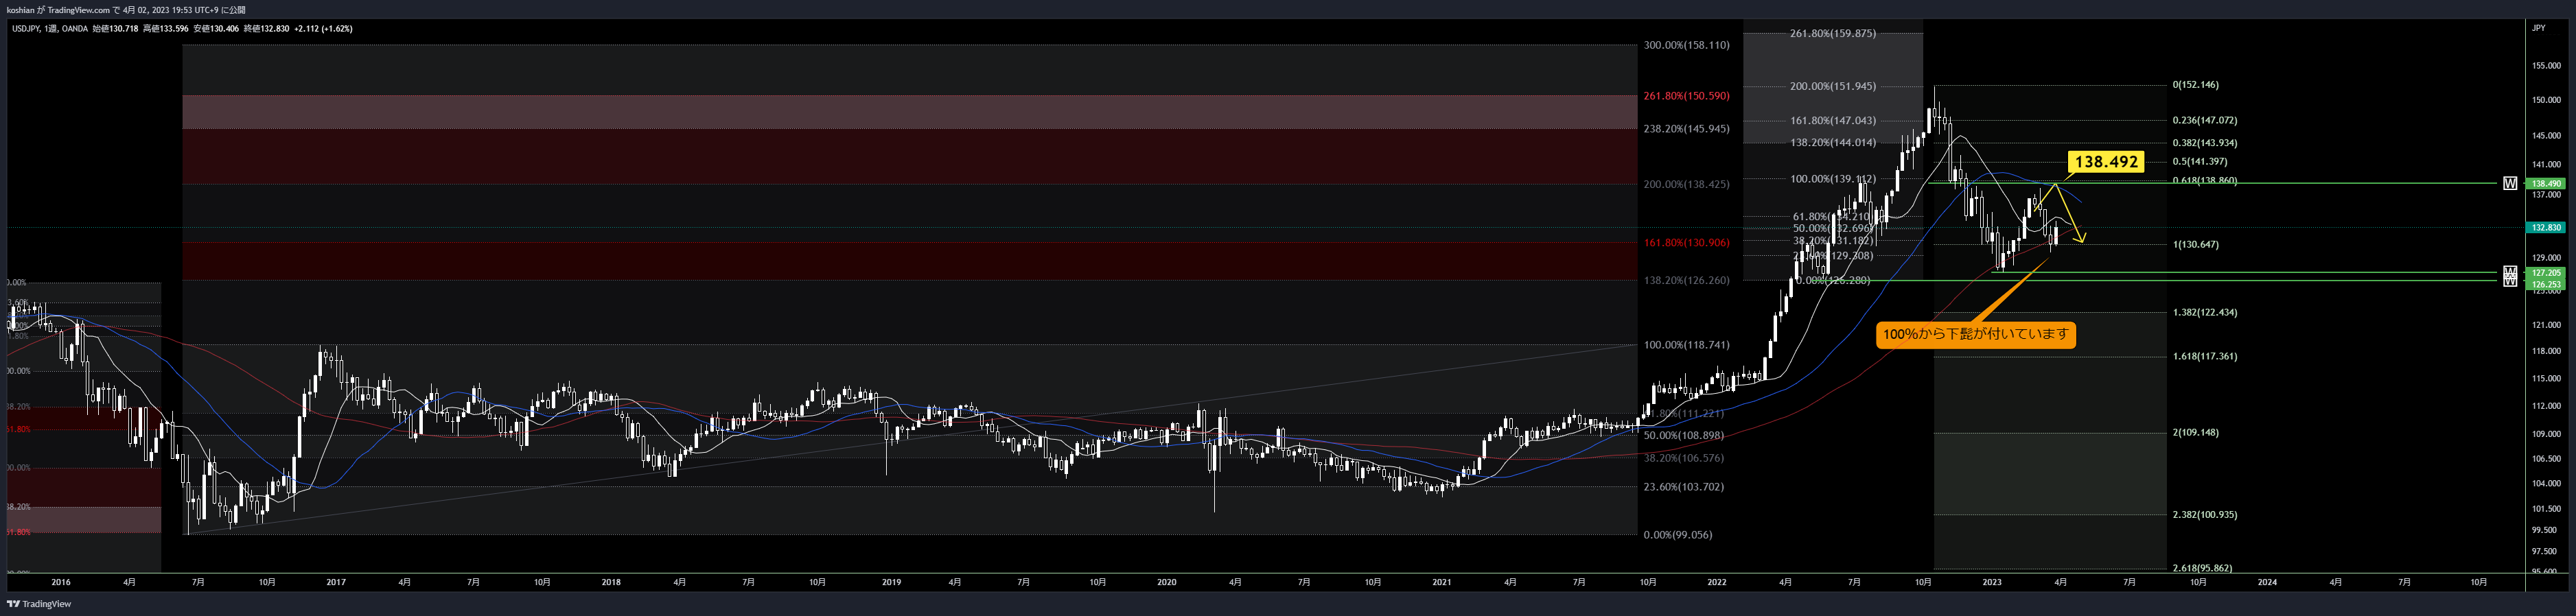This screenshot has width=2576, height=616.
Task: Click the red 261.80%(150.590) Fibonacci label
Action: click(x=1686, y=96)
